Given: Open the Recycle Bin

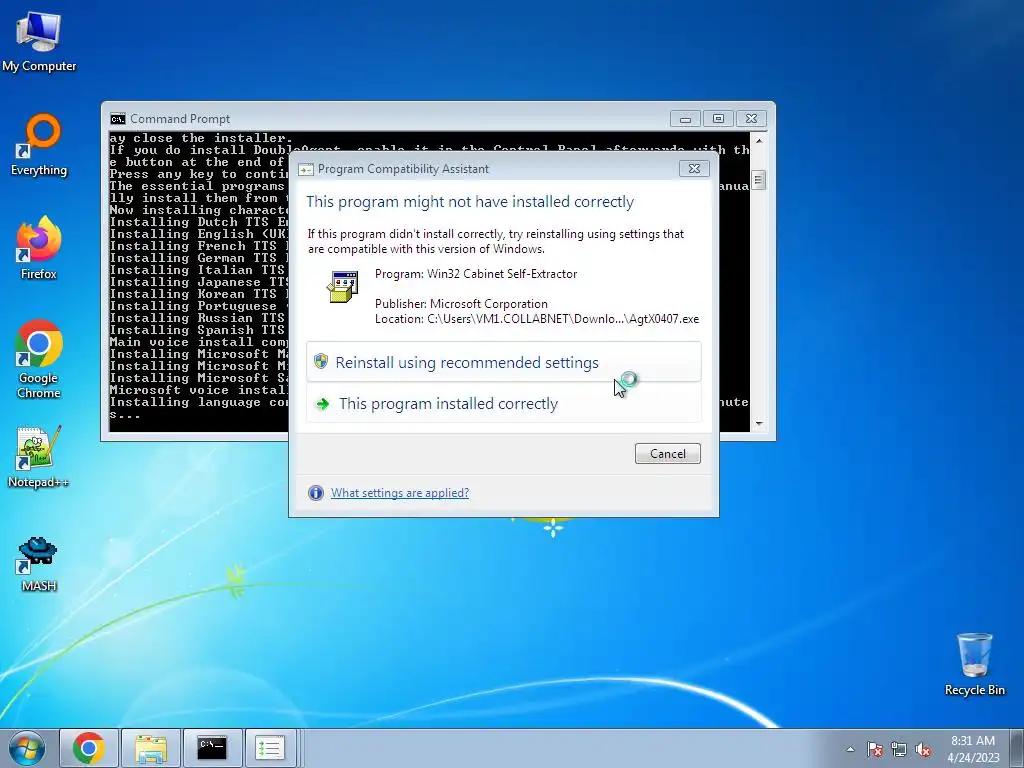Looking at the screenshot, I should pyautogui.click(x=974, y=664).
